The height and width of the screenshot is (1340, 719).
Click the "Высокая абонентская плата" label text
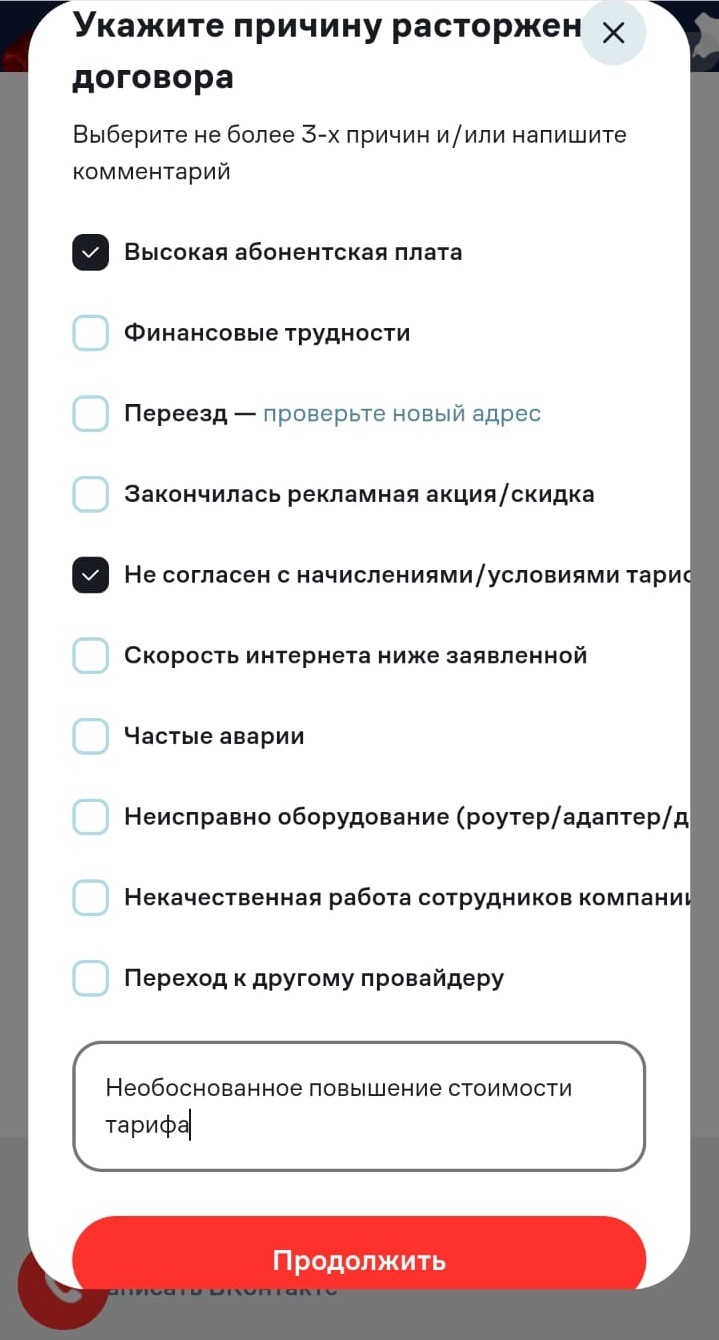(292, 252)
